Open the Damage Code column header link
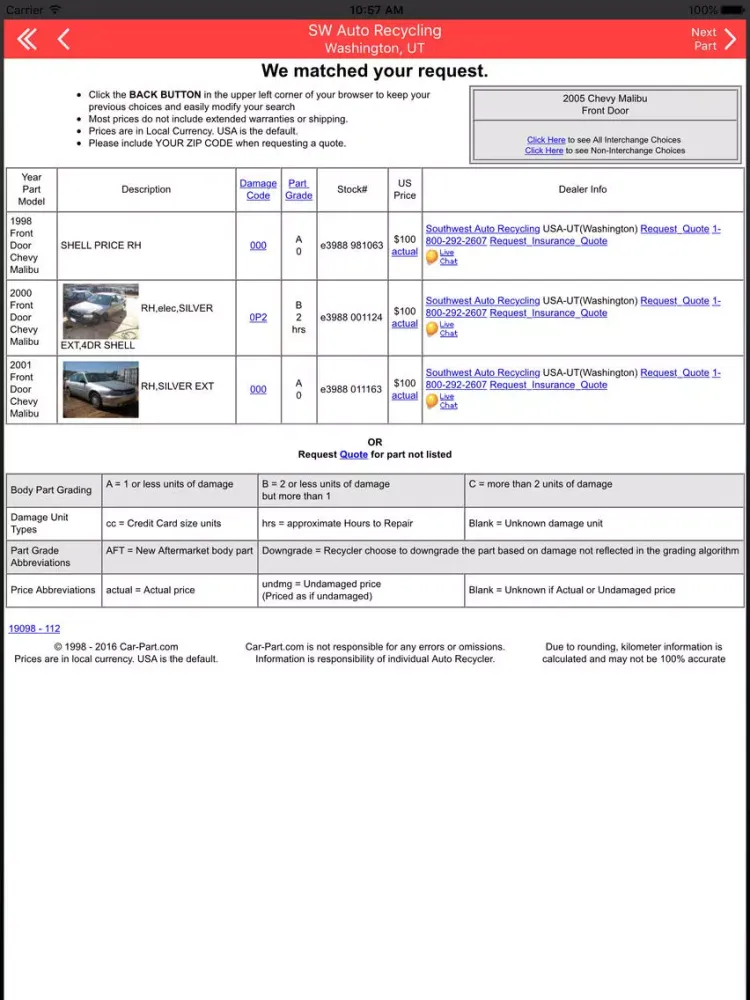750x1000 pixels. (x=258, y=189)
